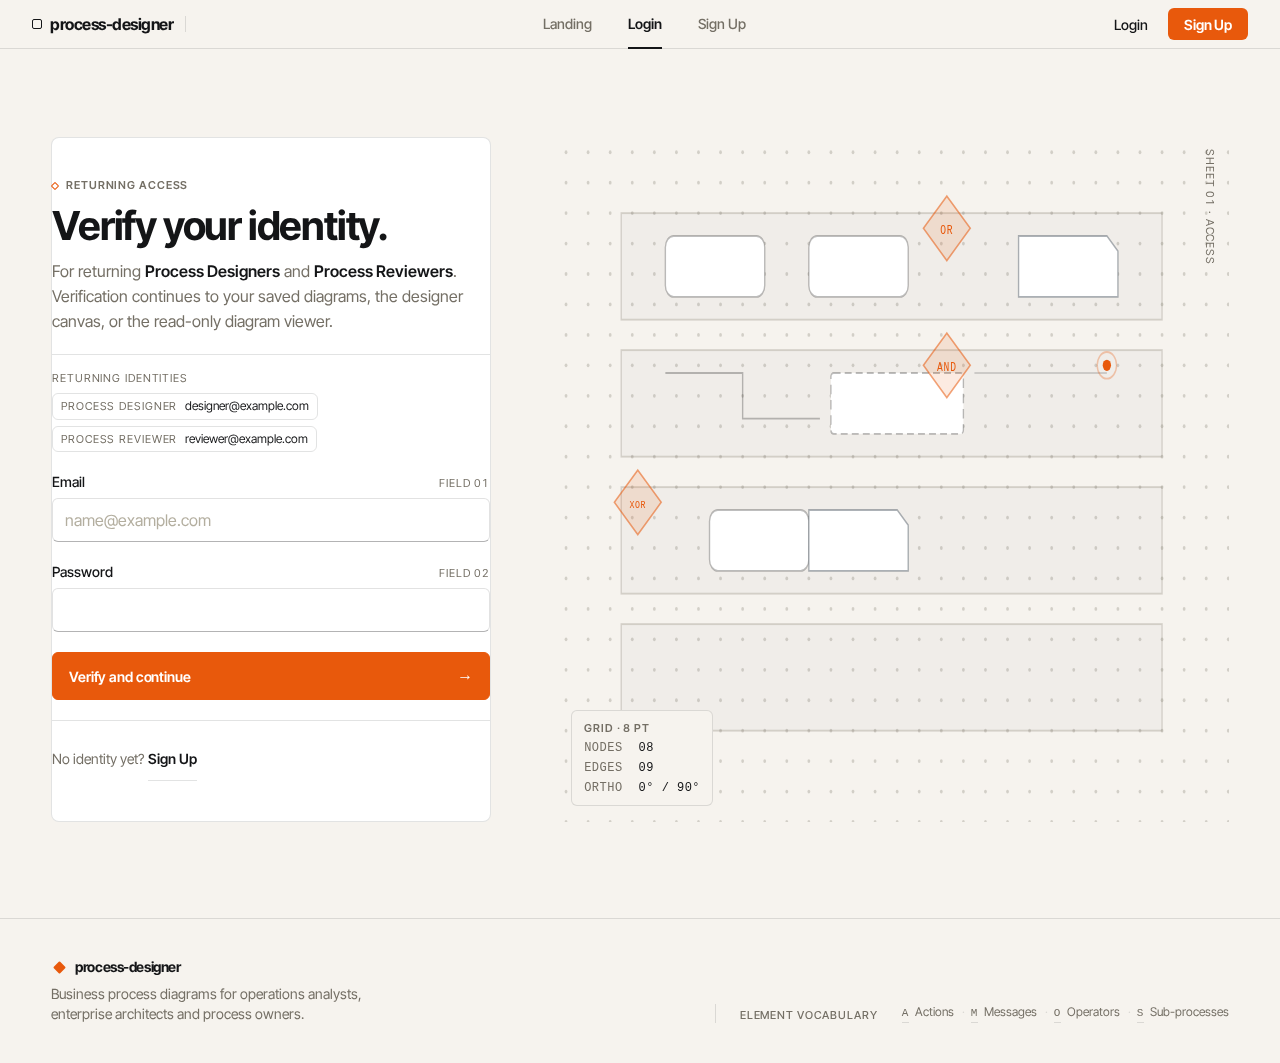
Task: Click the dashed-outline node in the diagram
Action: [x=897, y=403]
